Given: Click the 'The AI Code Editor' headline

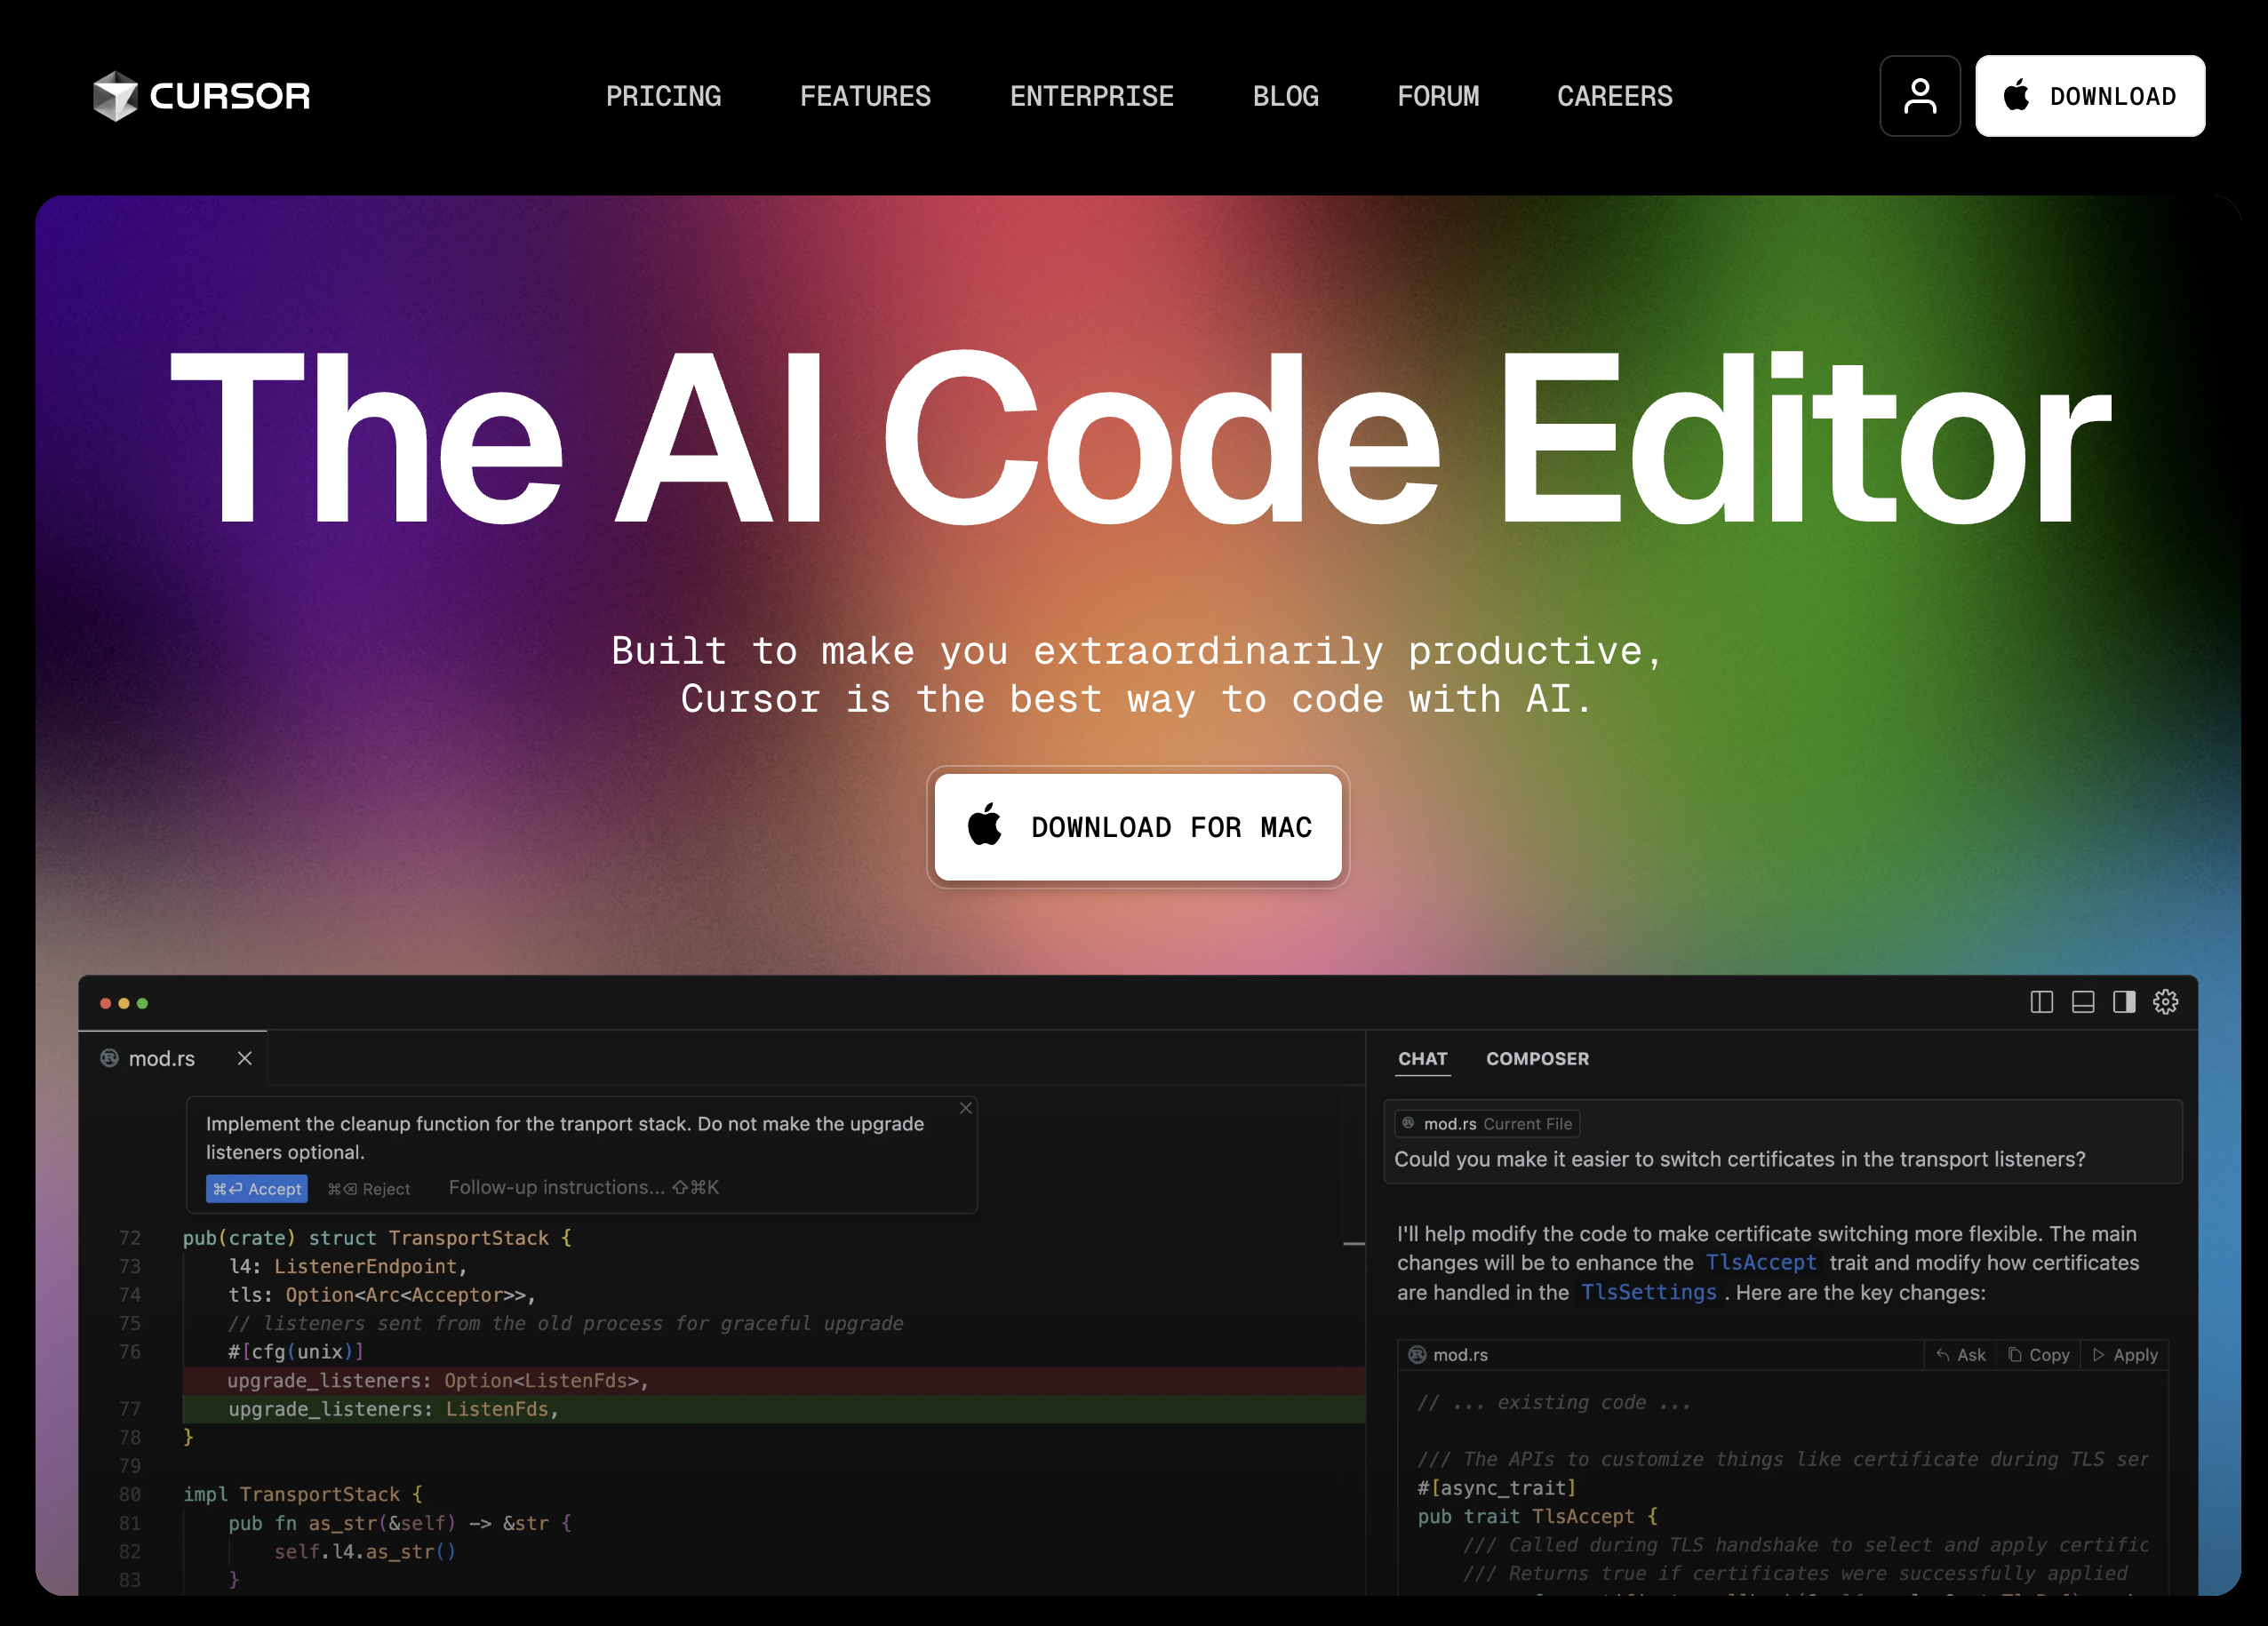Looking at the screenshot, I should click(1140, 437).
